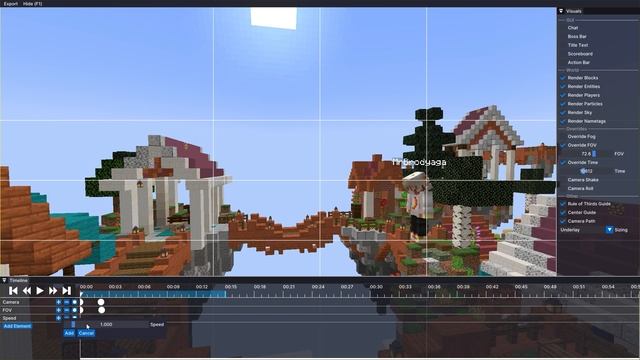The width and height of the screenshot is (640, 360).
Task: Toggle the Render Particles checkbox
Action: click(562, 104)
